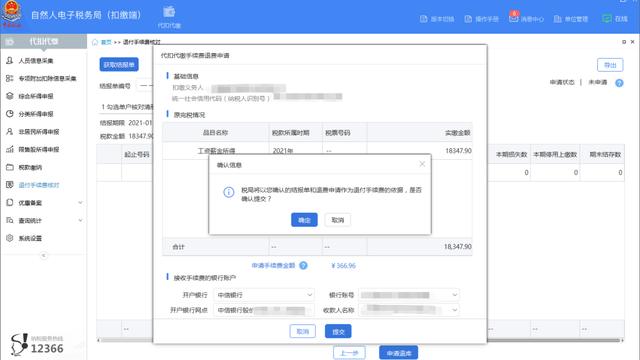Click the 12366 hotline logo

[x=38, y=344]
